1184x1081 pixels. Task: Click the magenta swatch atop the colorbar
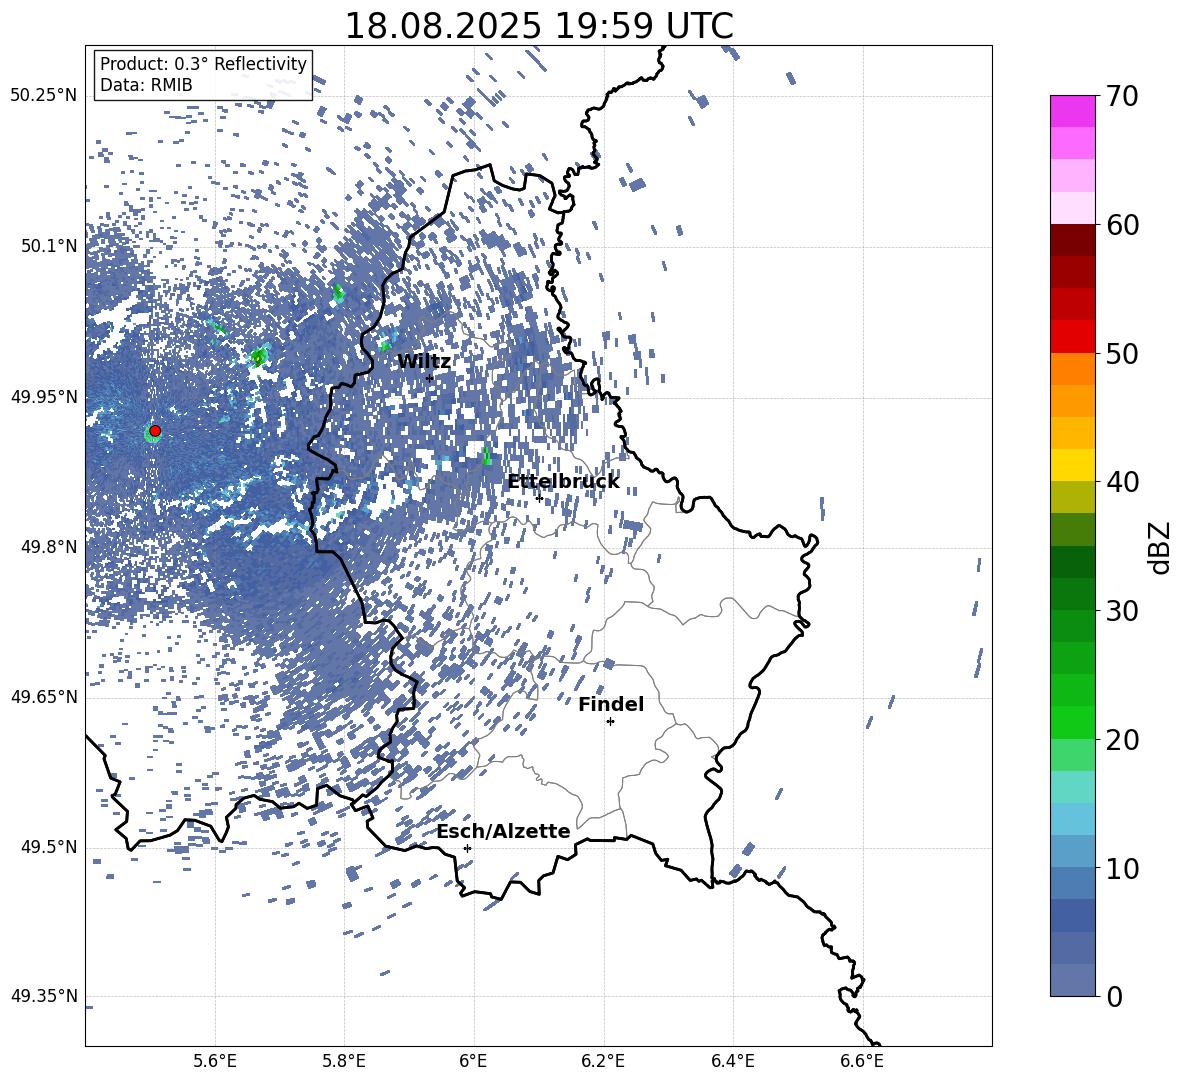coord(1073,112)
